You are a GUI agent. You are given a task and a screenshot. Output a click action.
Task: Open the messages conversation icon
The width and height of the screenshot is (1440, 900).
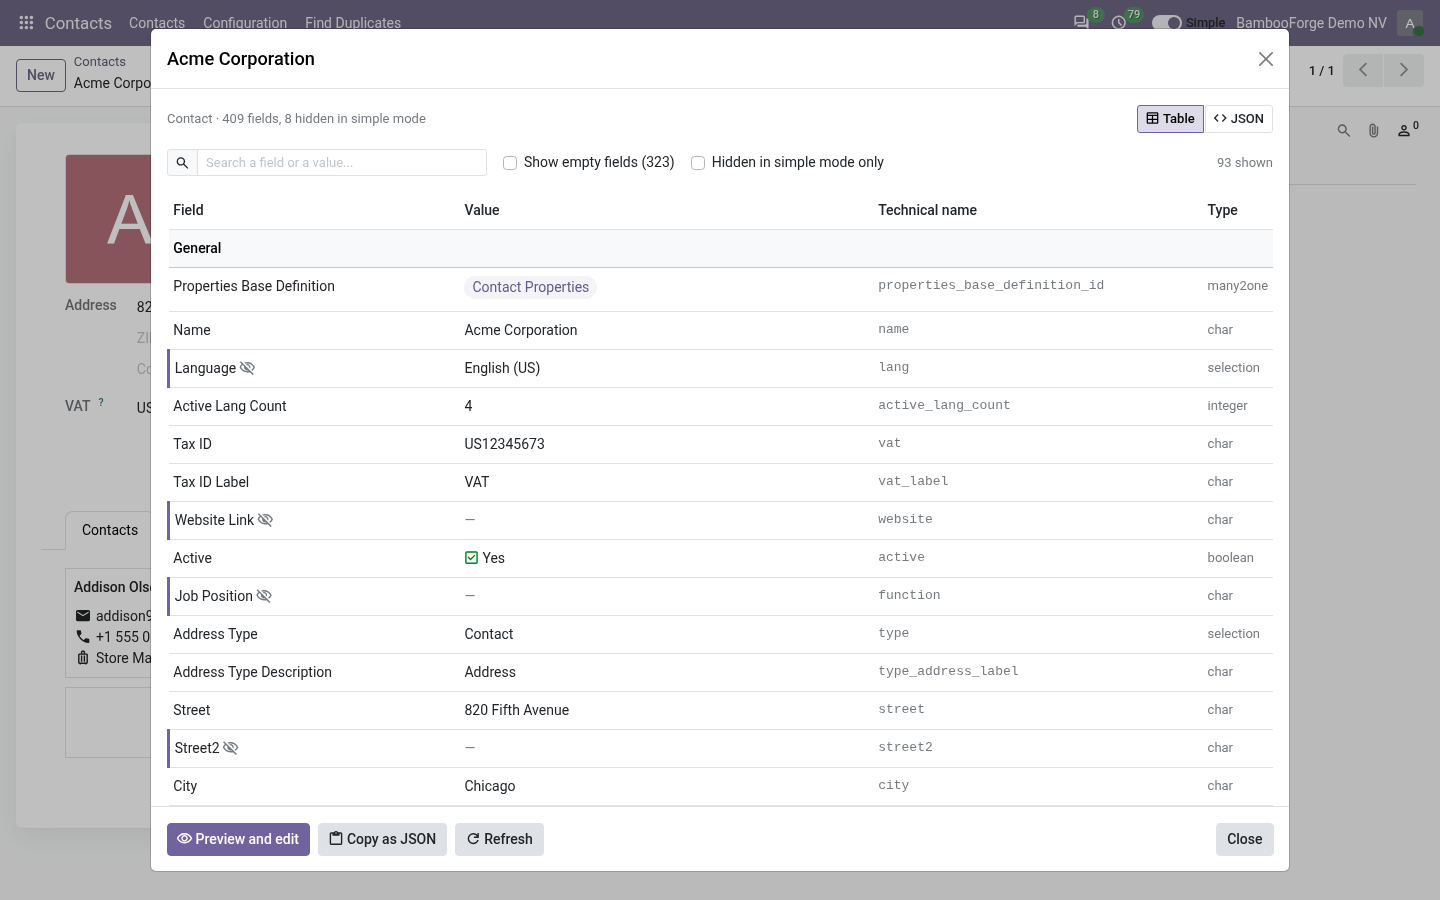click(x=1081, y=22)
